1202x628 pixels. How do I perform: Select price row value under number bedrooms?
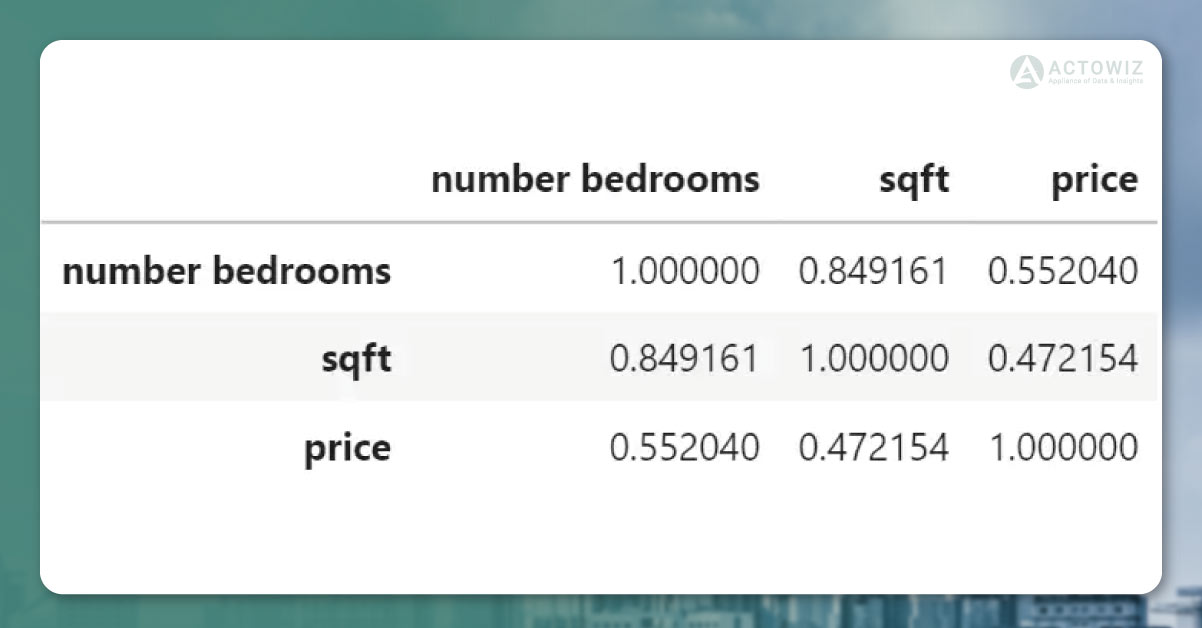pyautogui.click(x=685, y=447)
